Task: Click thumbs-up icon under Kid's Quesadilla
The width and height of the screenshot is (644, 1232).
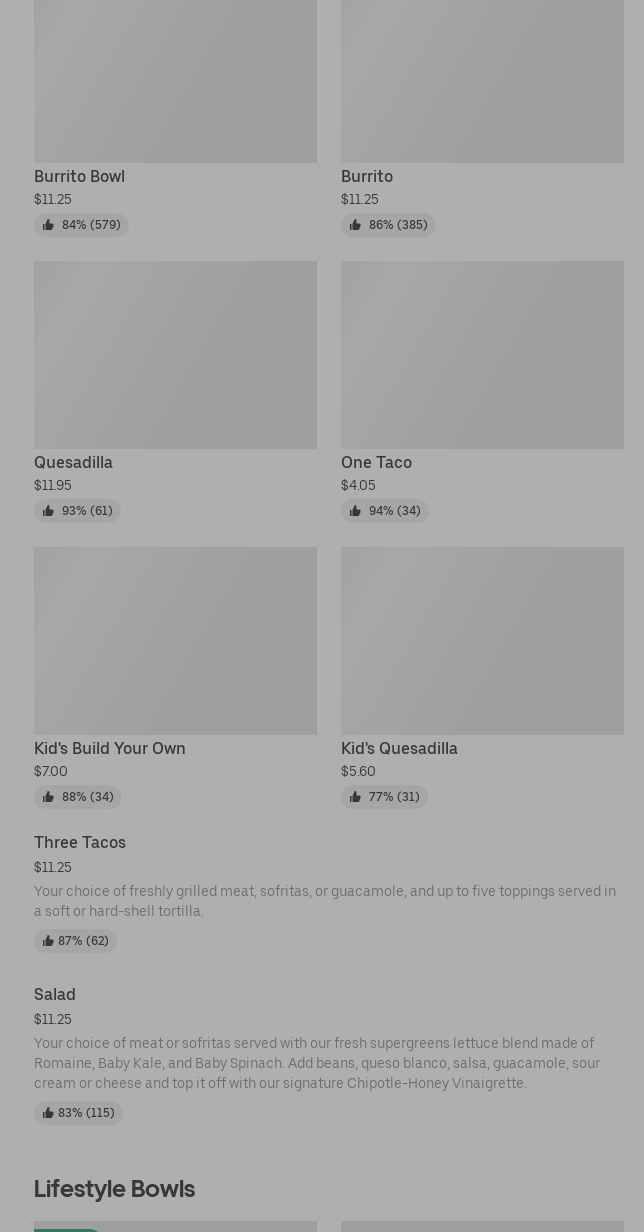Action: 355,797
